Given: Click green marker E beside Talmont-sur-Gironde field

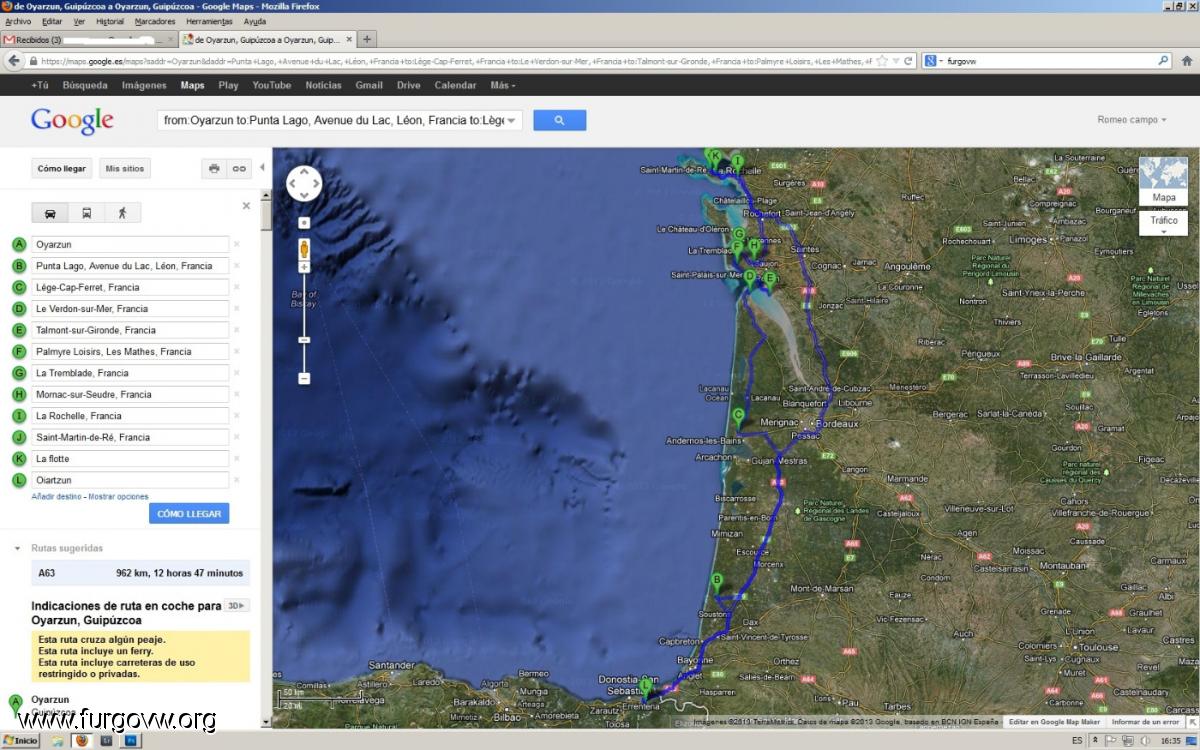Looking at the screenshot, I should tap(18, 330).
